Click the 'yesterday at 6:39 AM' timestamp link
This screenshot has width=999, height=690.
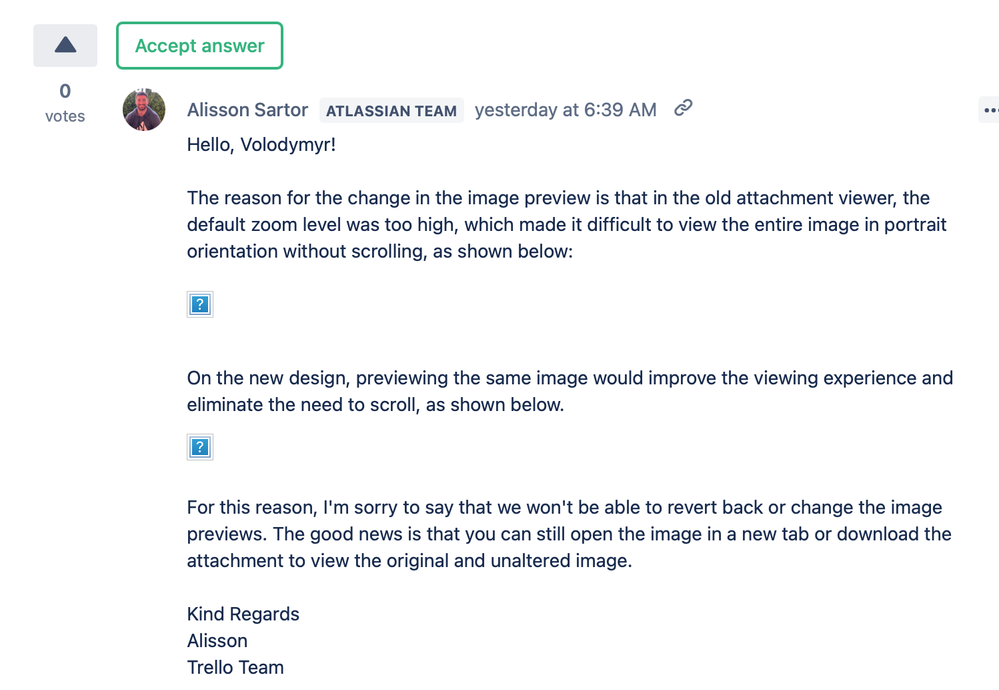(x=565, y=110)
